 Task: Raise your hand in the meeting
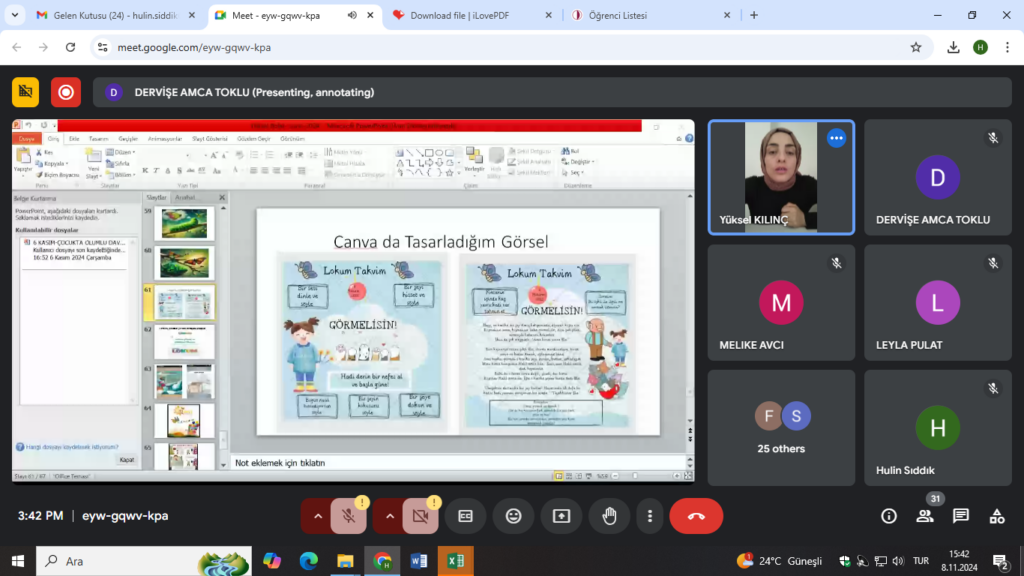(609, 516)
